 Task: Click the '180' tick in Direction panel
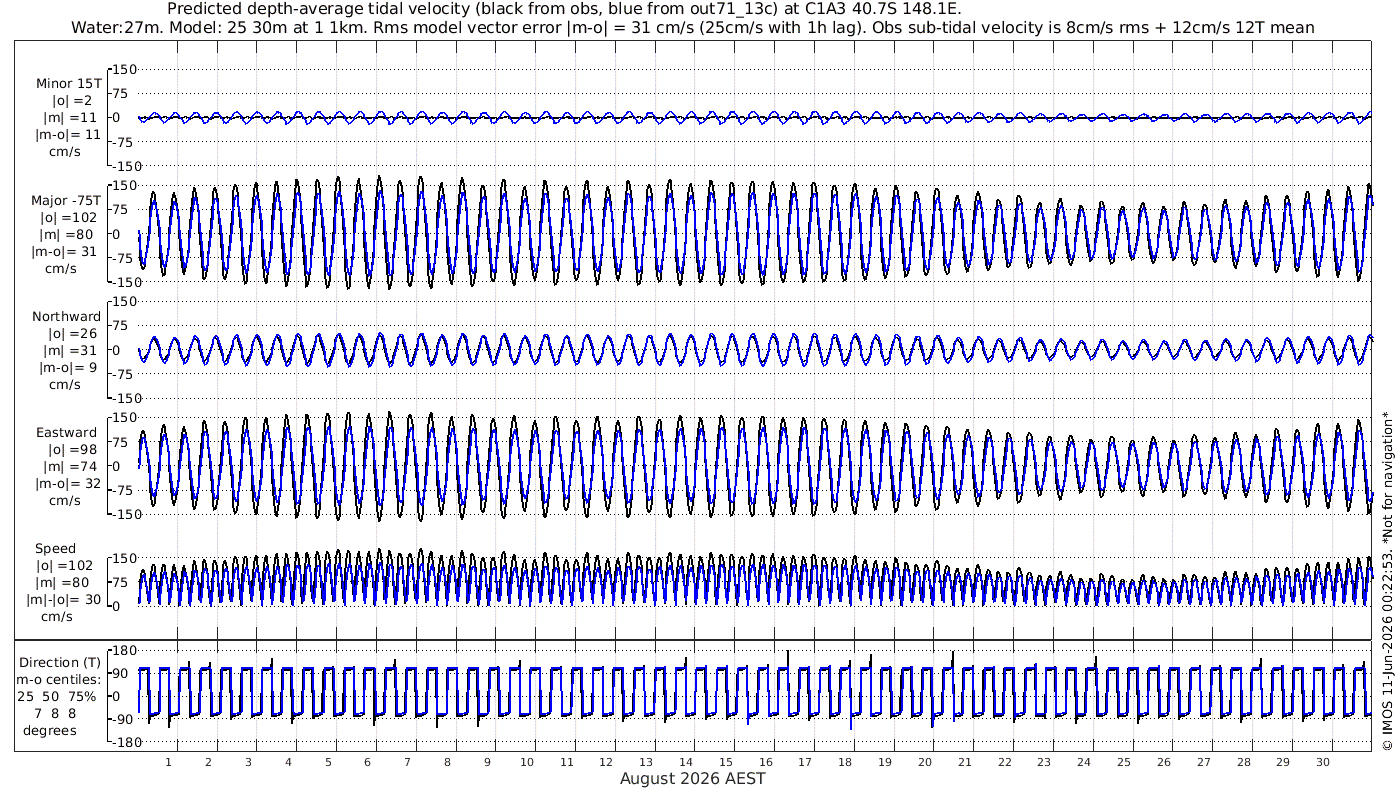tap(127, 651)
